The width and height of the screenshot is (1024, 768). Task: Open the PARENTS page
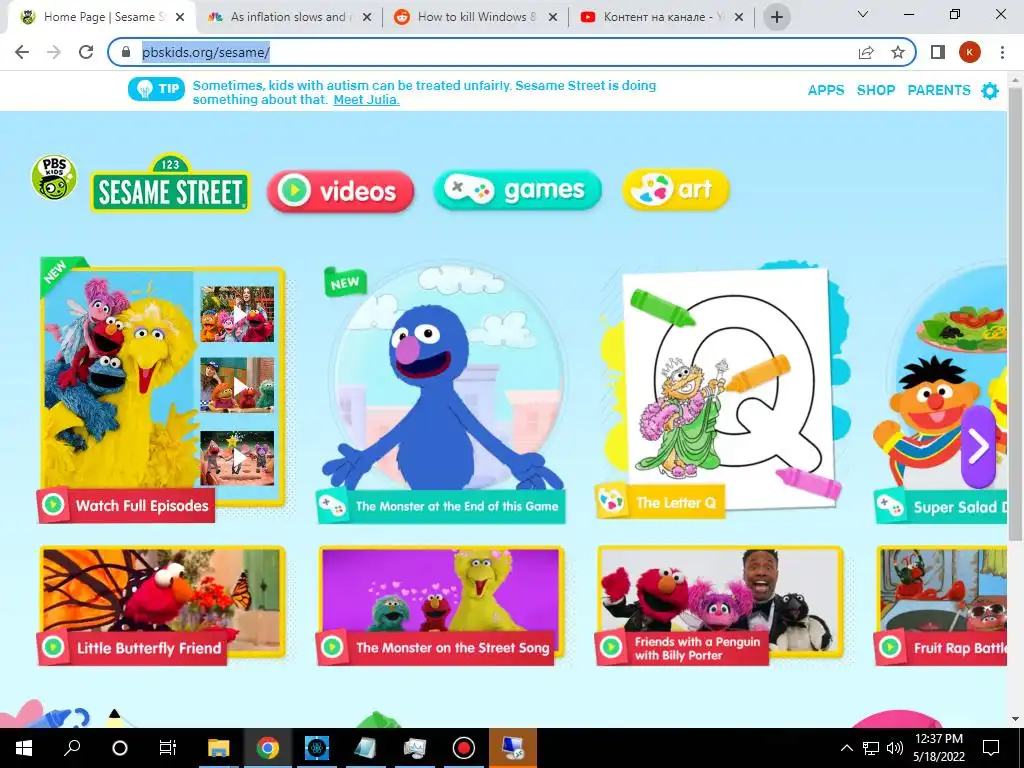coord(938,91)
